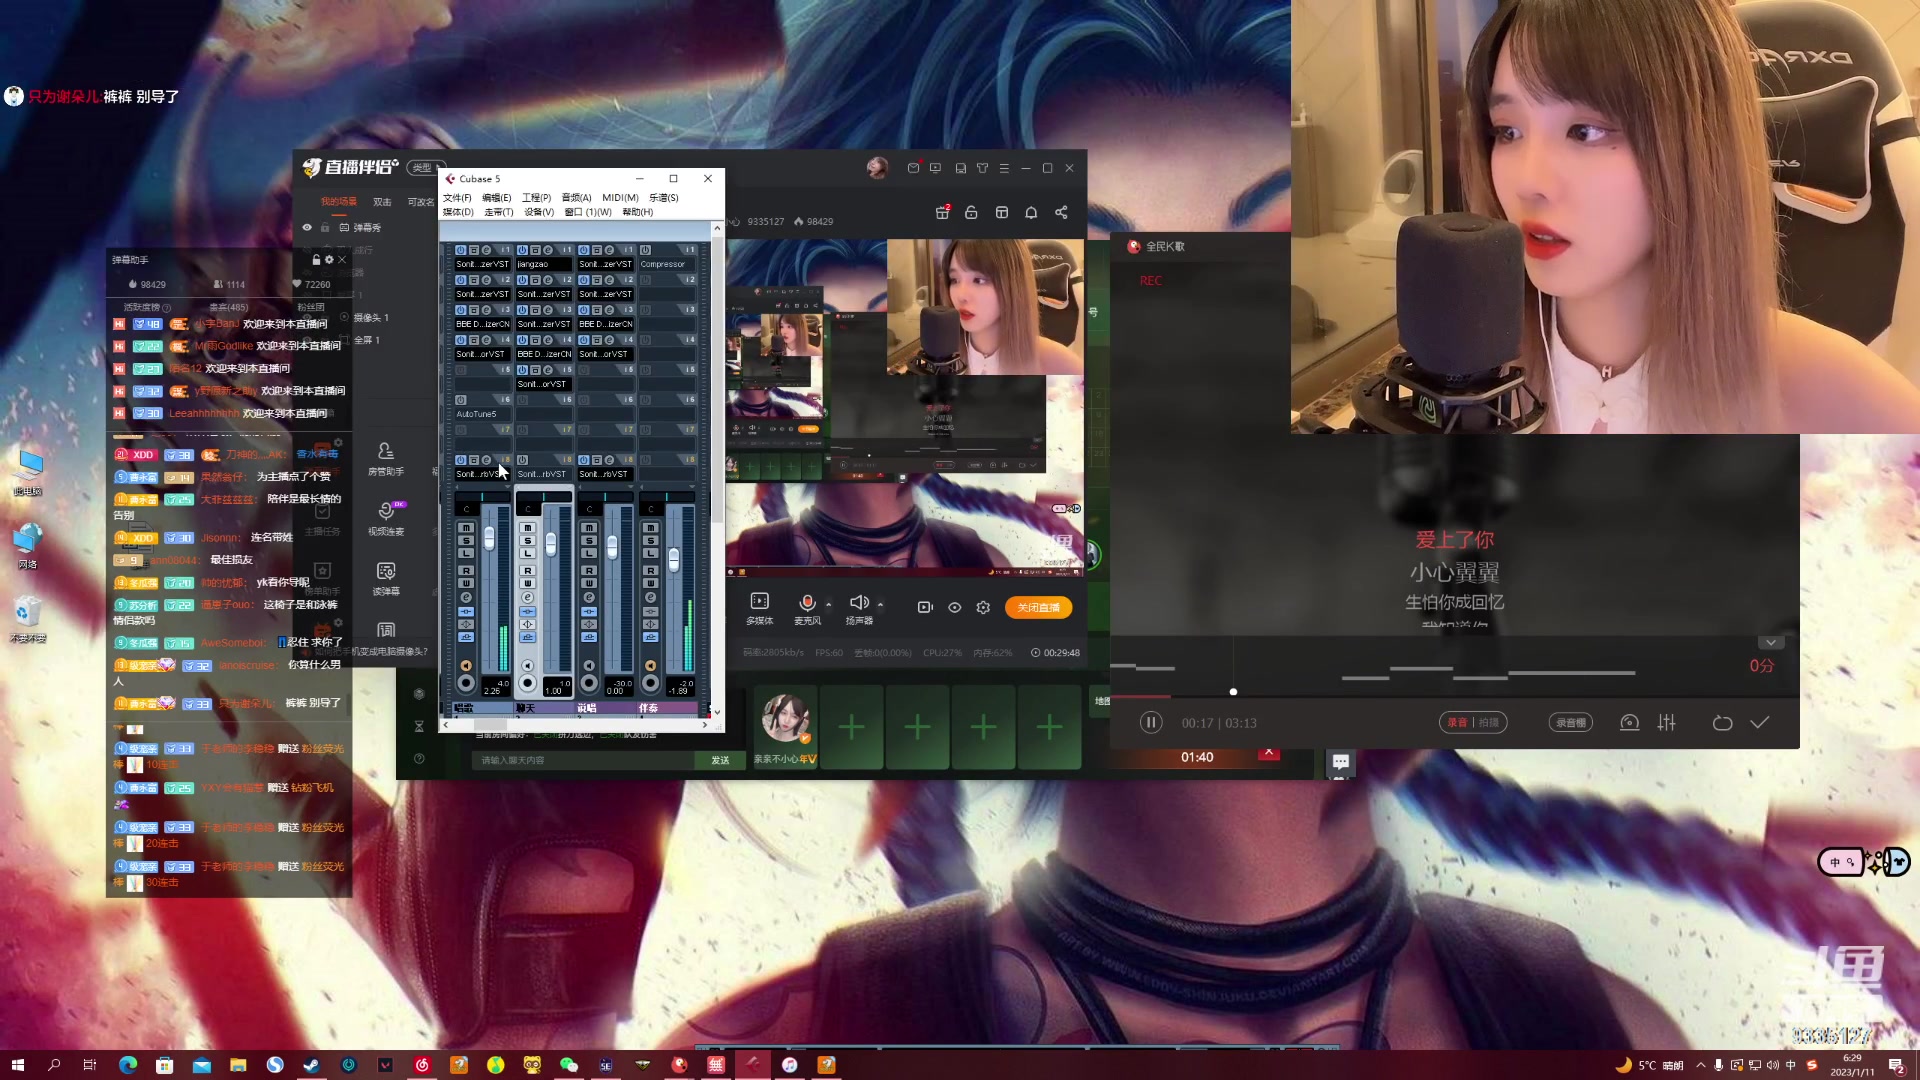The width and height of the screenshot is (1920, 1080).
Task: Open WeChat from taskbar
Action: (x=569, y=1065)
